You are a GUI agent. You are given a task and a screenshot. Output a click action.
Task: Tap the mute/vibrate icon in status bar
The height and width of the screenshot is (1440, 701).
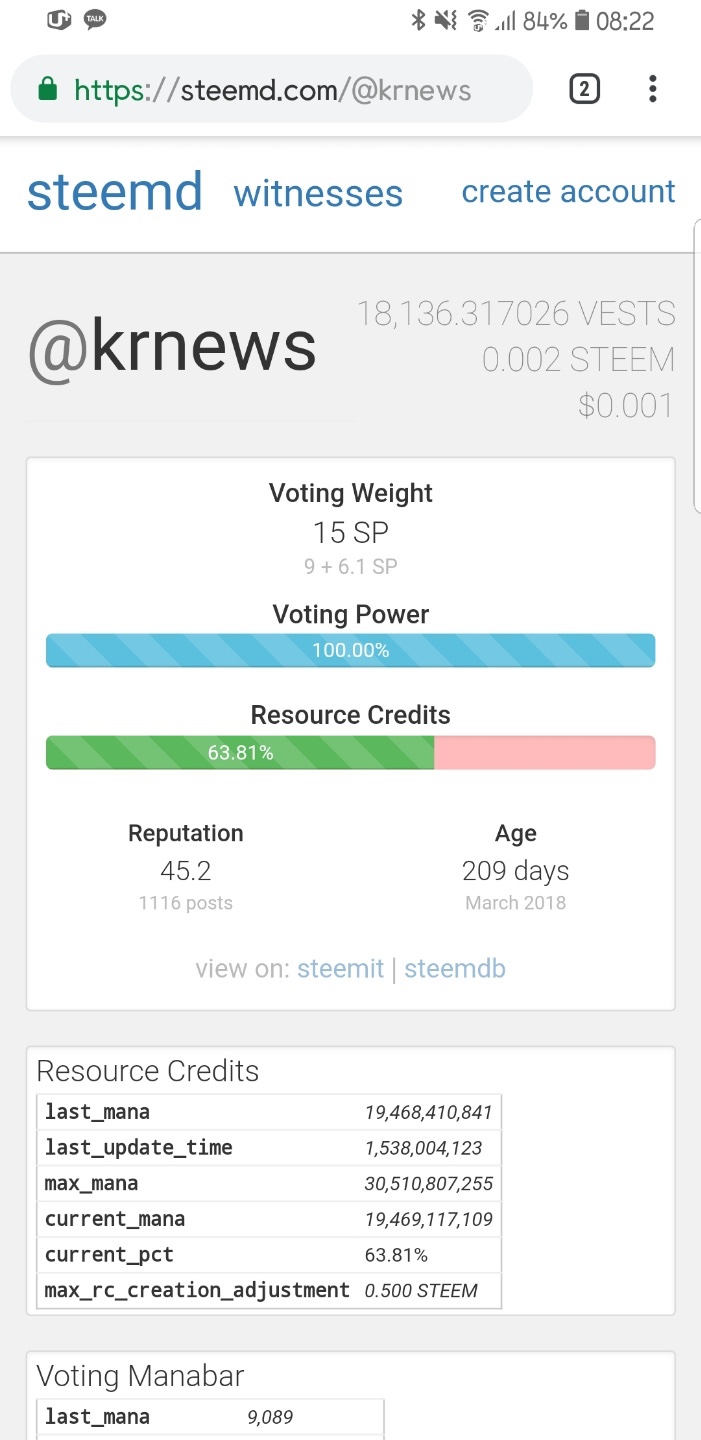(447, 20)
